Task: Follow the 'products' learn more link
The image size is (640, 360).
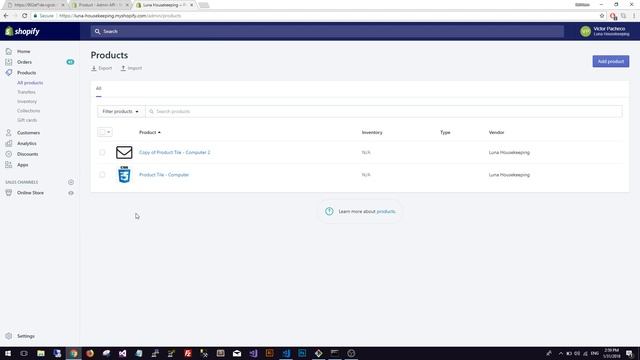Action: tap(386, 211)
